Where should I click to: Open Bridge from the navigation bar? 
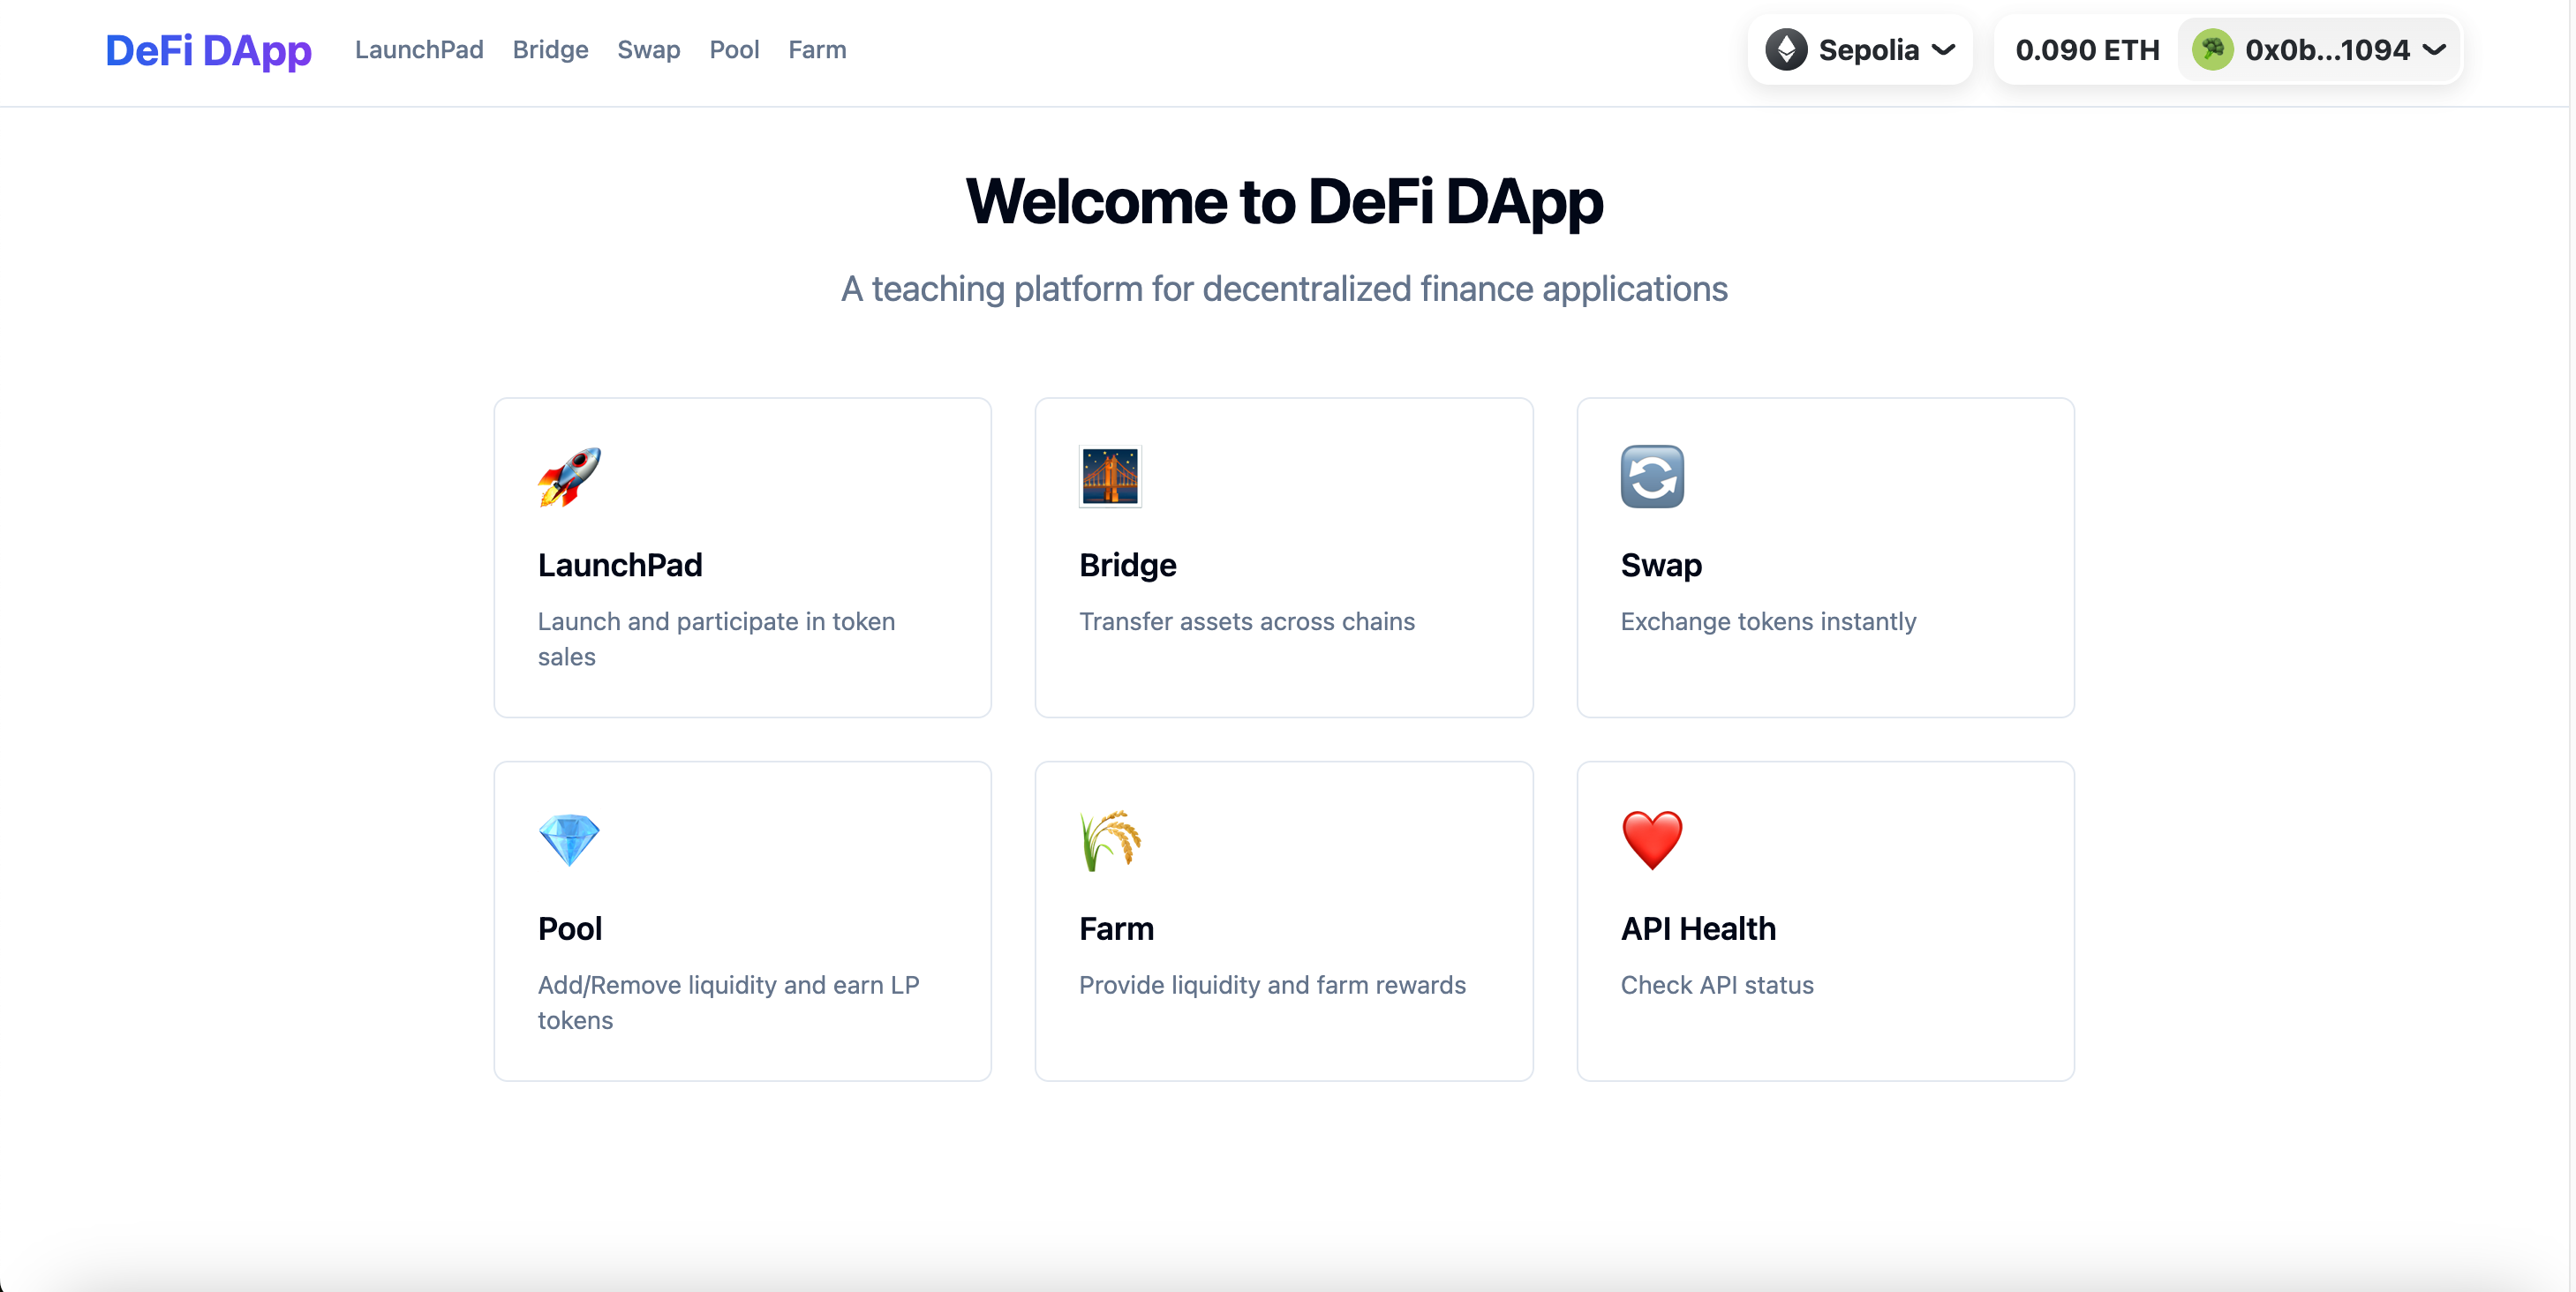click(550, 50)
